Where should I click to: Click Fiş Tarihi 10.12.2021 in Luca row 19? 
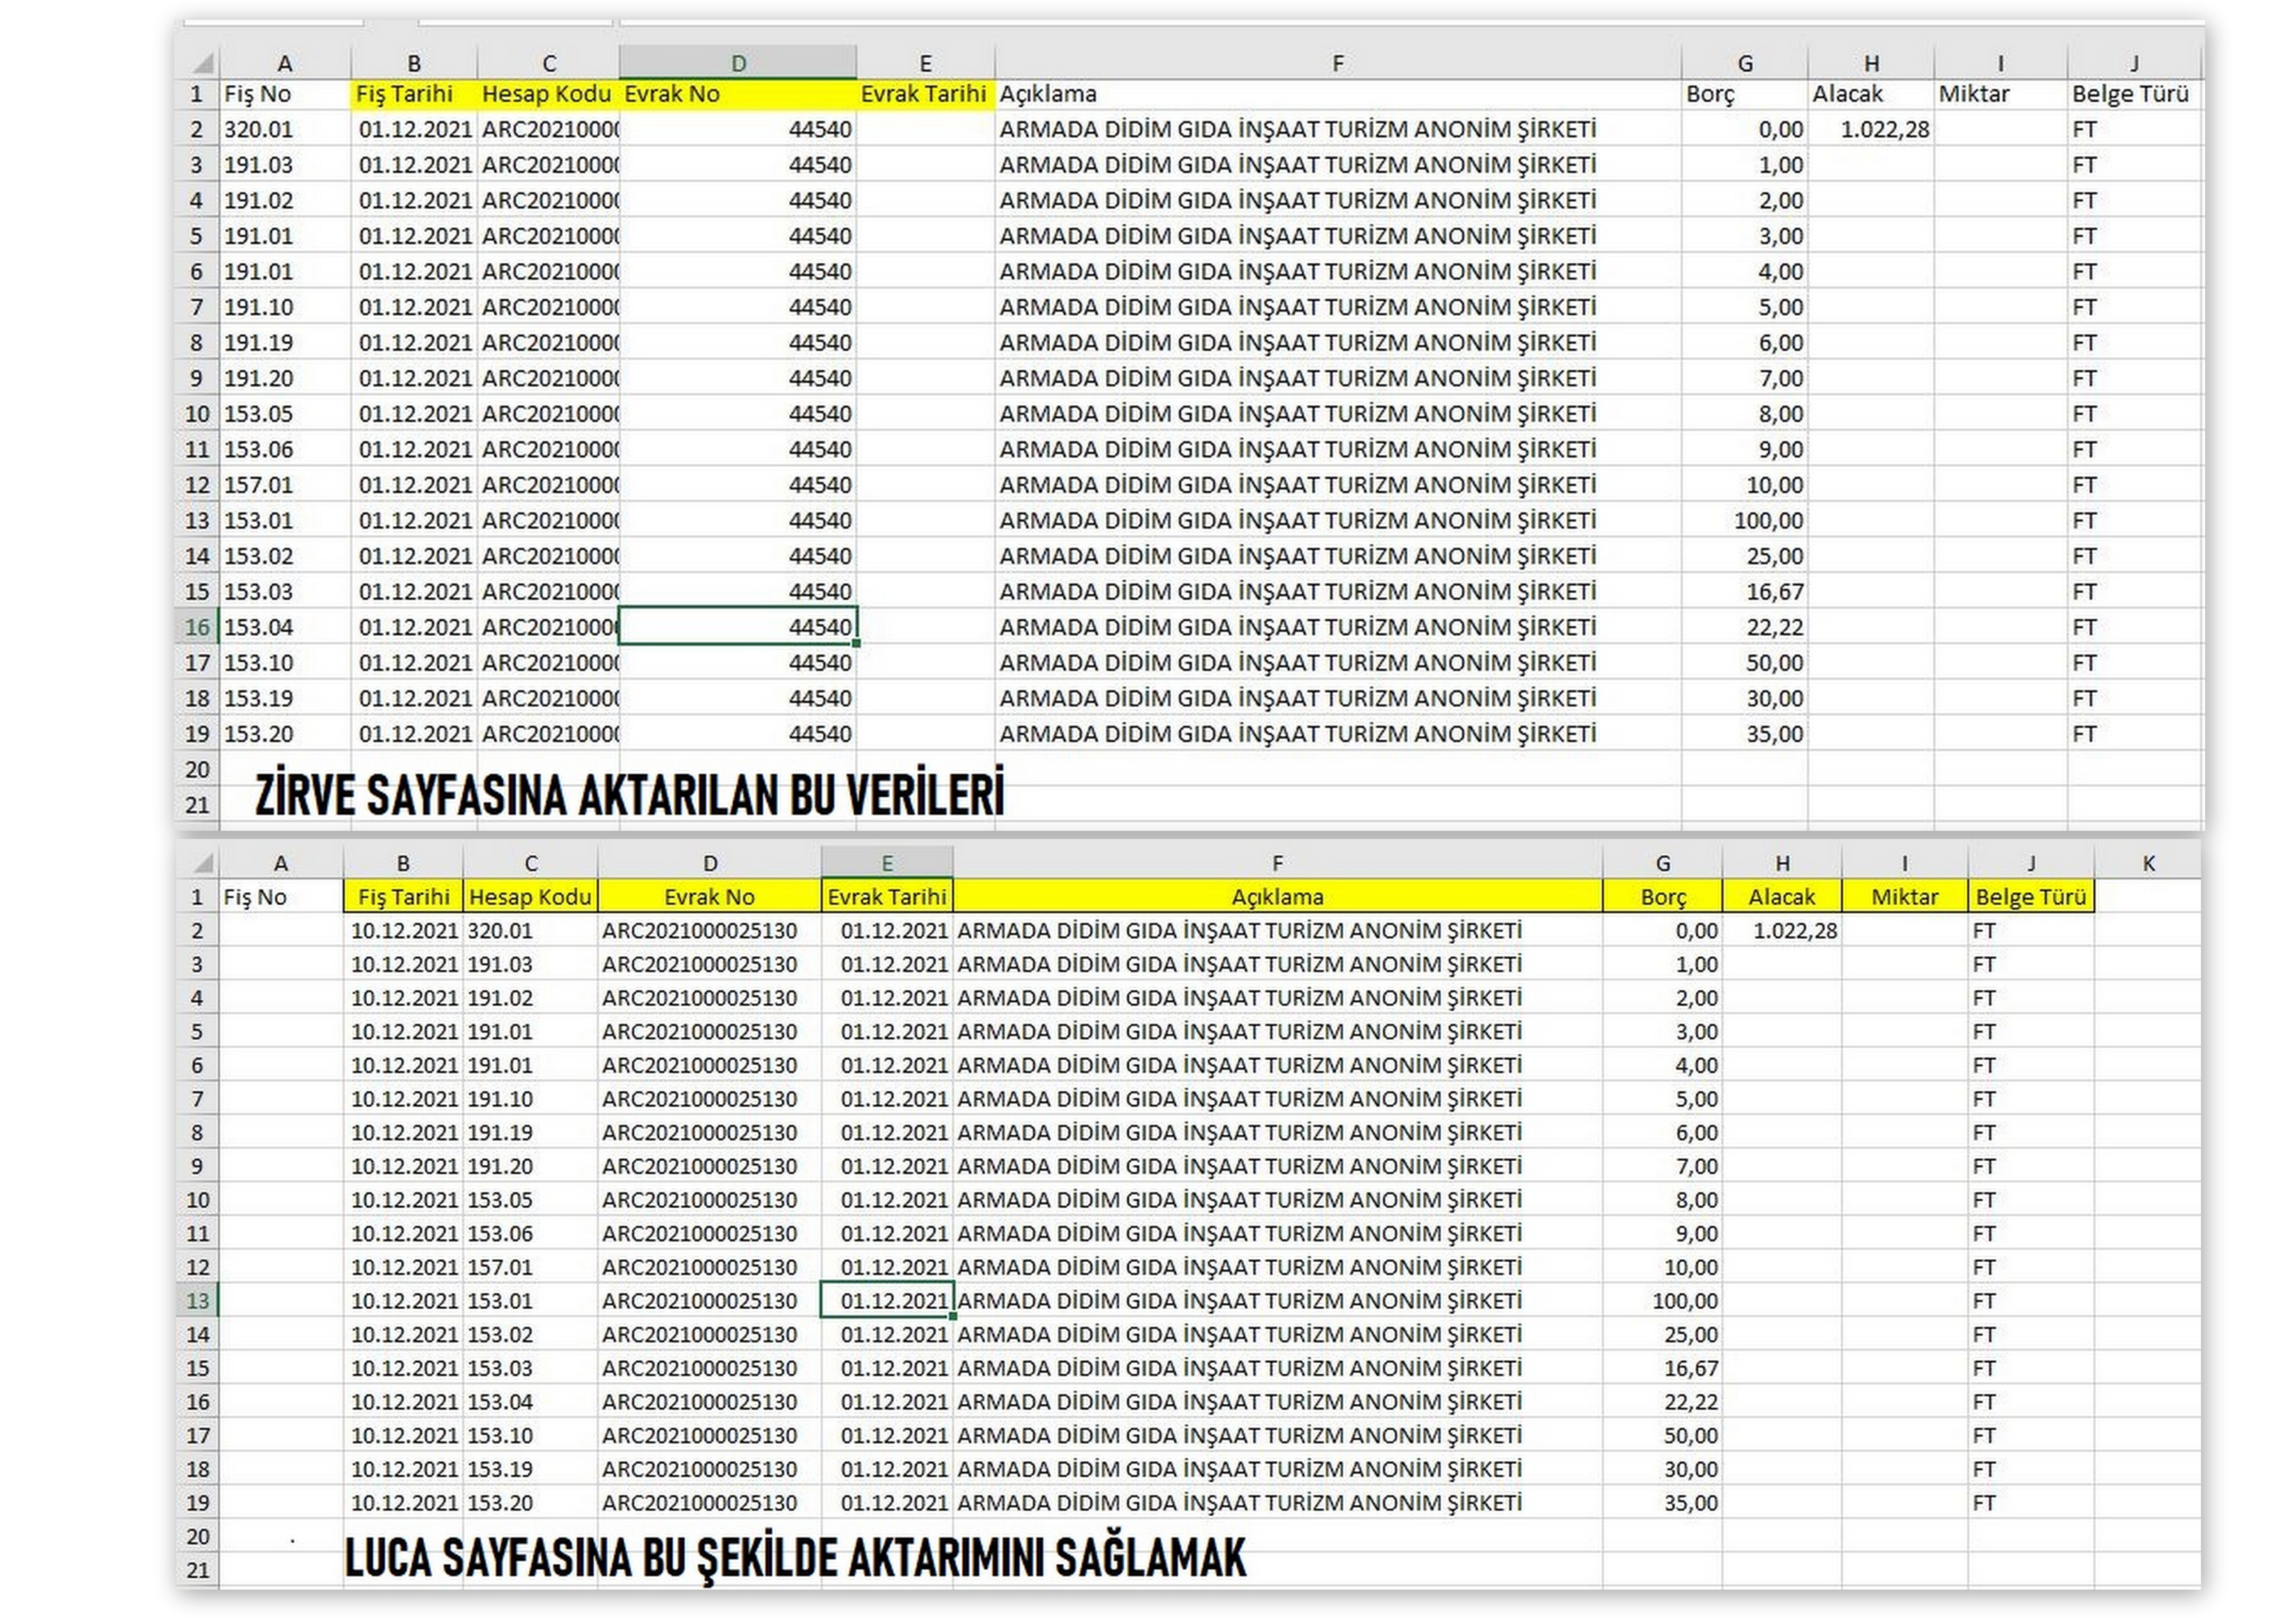click(403, 1503)
